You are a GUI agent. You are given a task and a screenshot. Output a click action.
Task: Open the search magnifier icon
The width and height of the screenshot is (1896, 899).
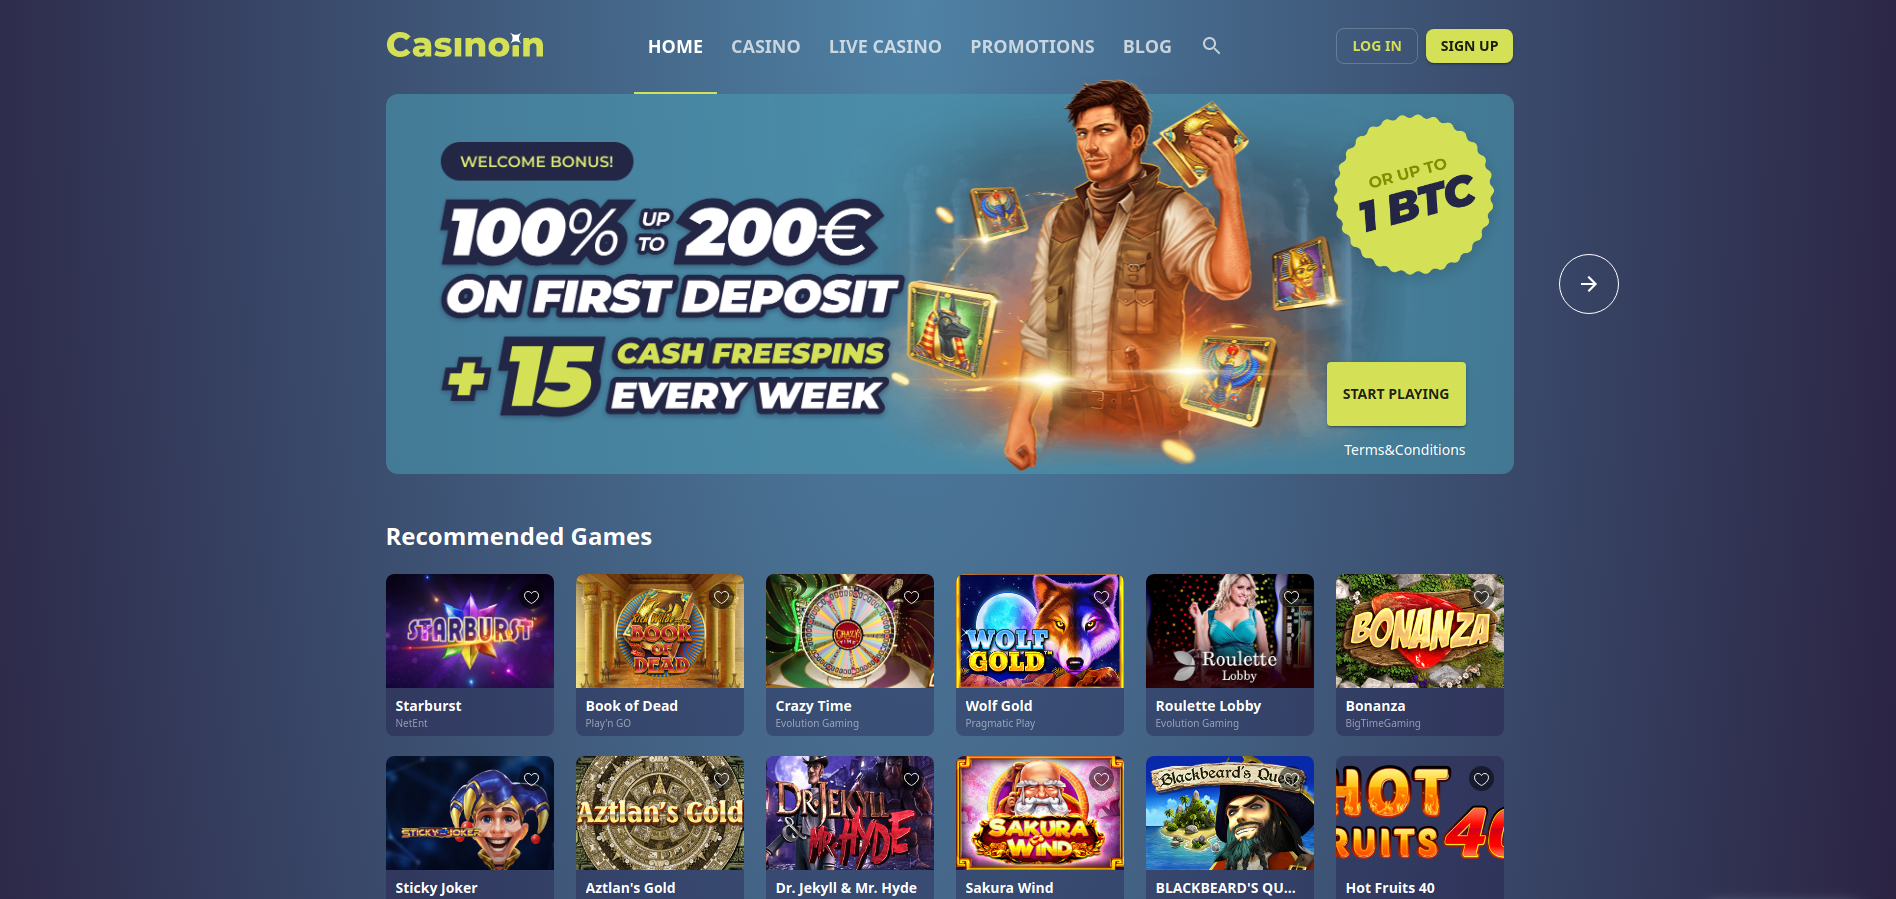[1211, 46]
